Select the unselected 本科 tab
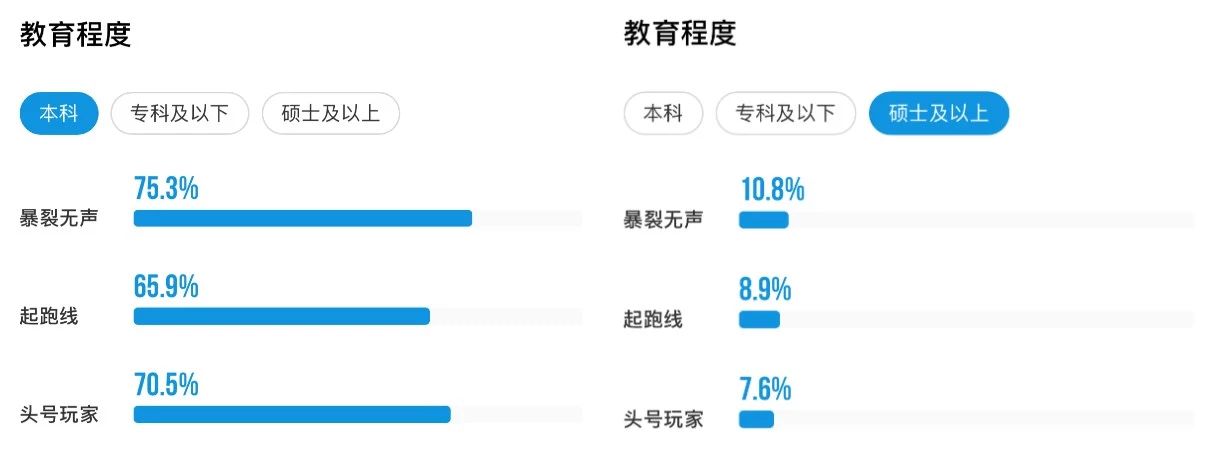The height and width of the screenshot is (453, 1216). tap(663, 114)
